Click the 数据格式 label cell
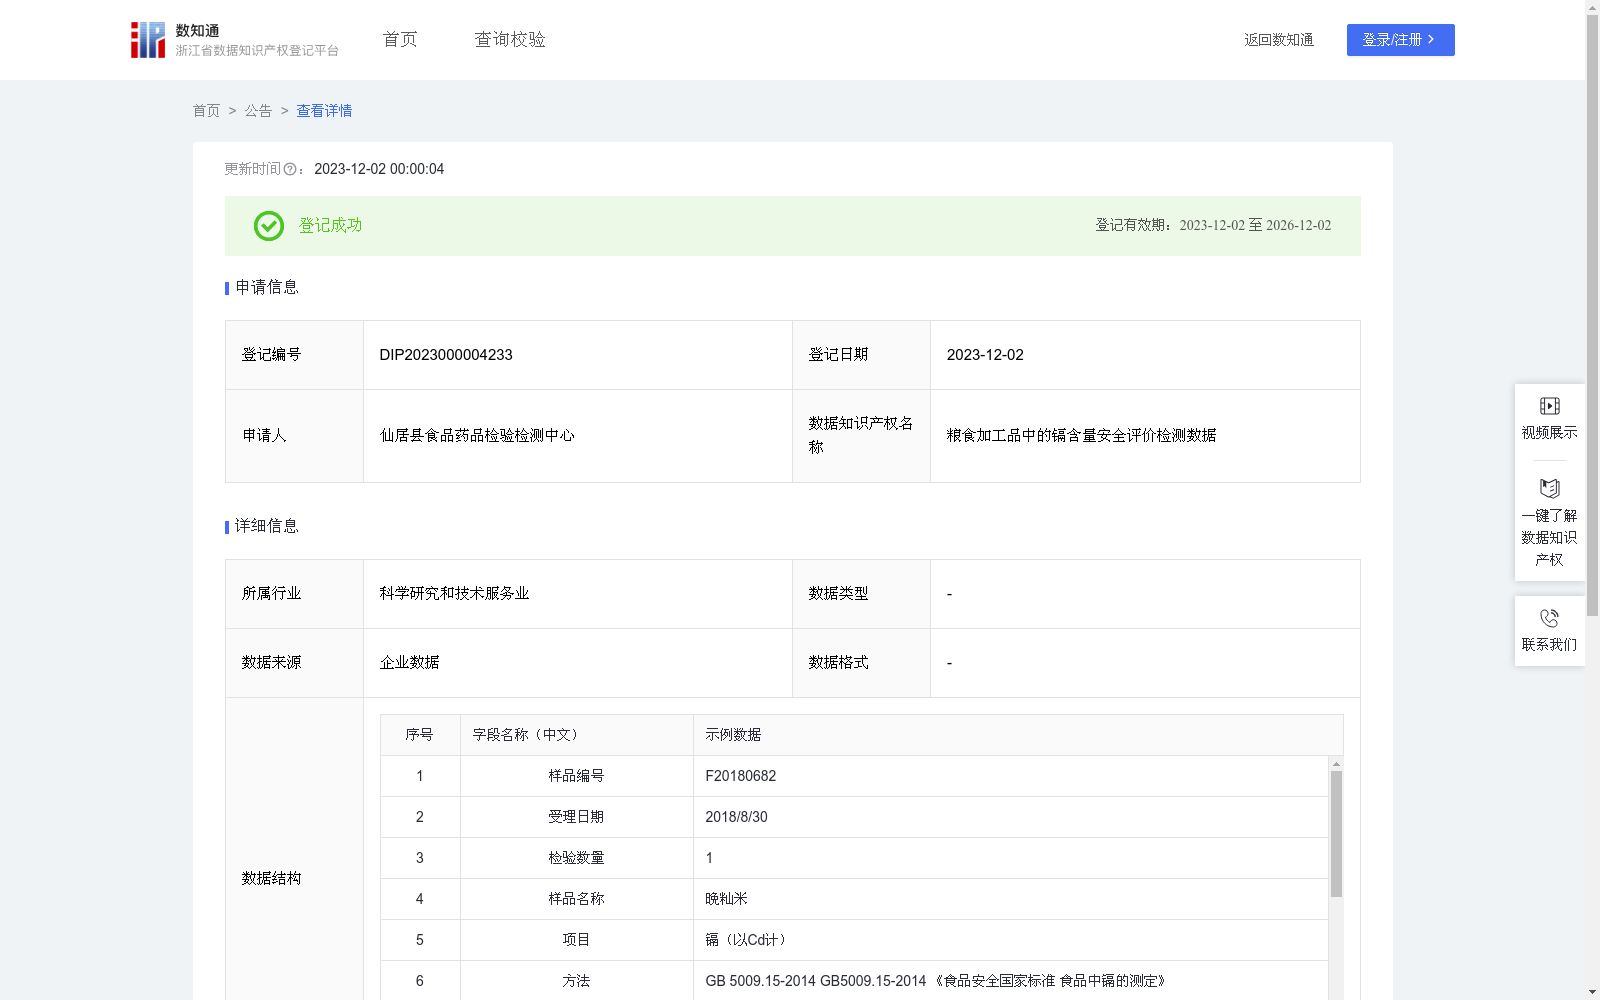Image resolution: width=1600 pixels, height=1000 pixels. (861, 663)
